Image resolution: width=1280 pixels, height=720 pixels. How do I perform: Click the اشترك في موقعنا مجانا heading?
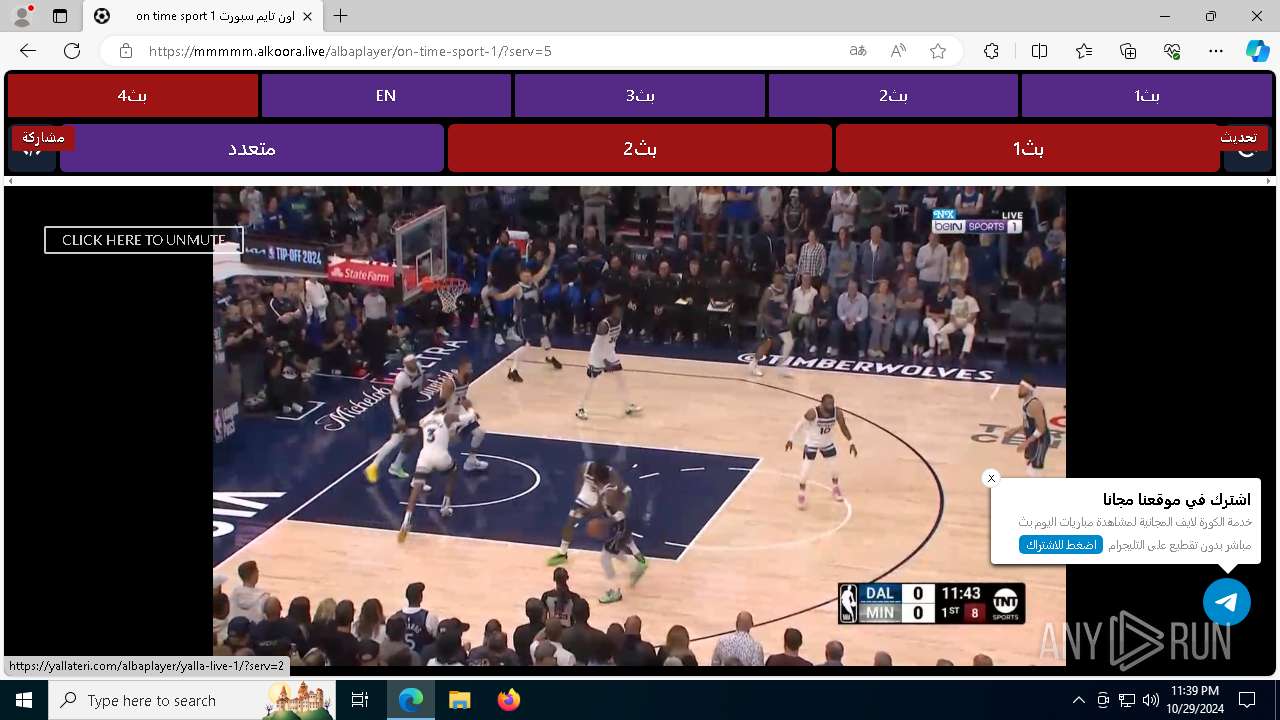(1177, 499)
